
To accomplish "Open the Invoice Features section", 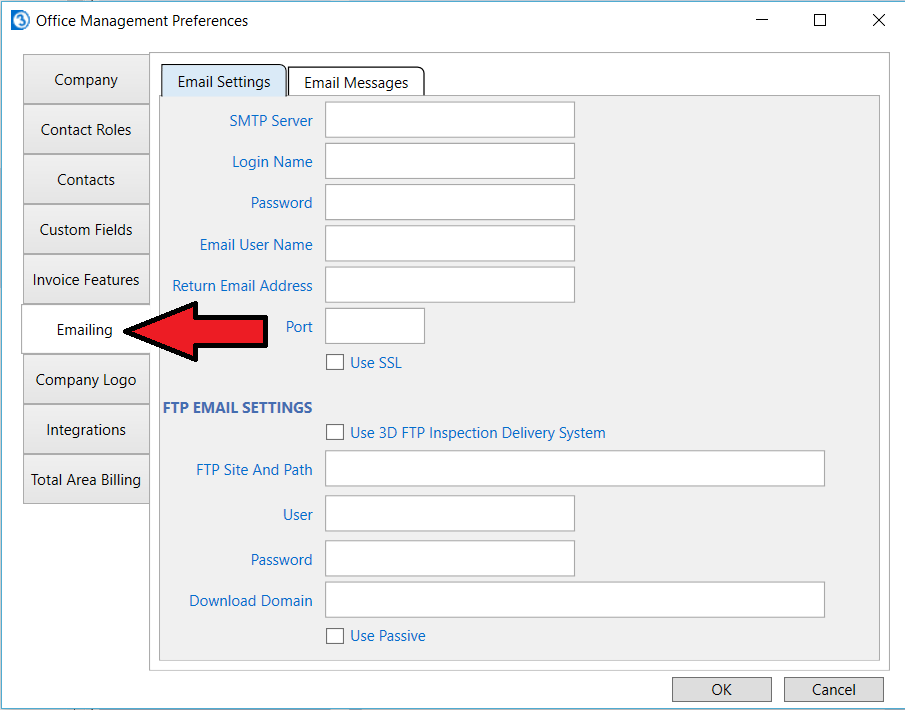I will (x=86, y=279).
